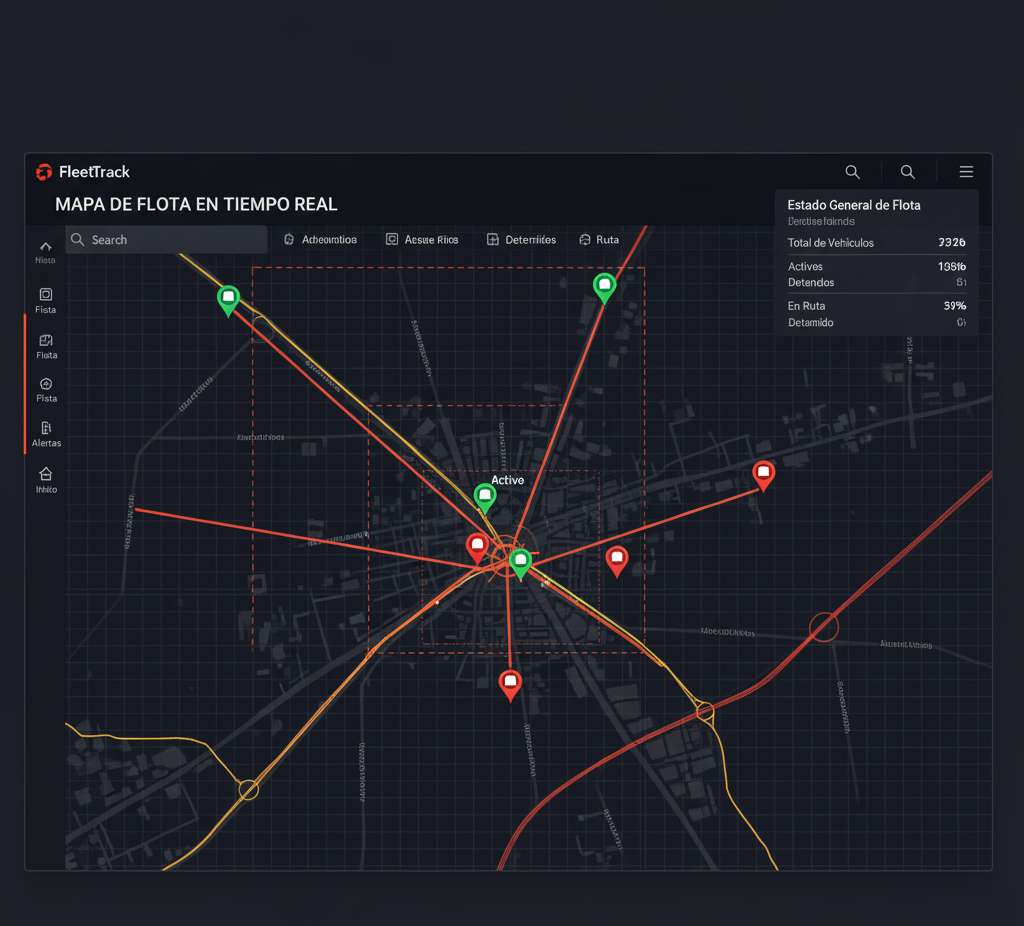The height and width of the screenshot is (926, 1024).
Task: Click the magnifier icon beside the hamburger menu
Action: [x=908, y=172]
